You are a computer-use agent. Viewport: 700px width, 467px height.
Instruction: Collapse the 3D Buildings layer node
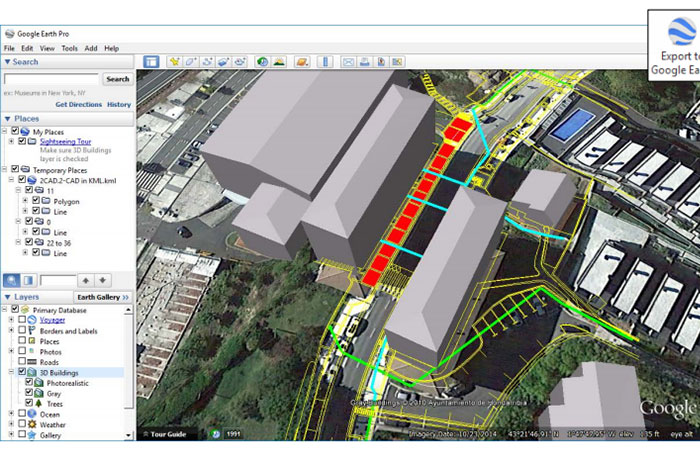[x=11, y=371]
